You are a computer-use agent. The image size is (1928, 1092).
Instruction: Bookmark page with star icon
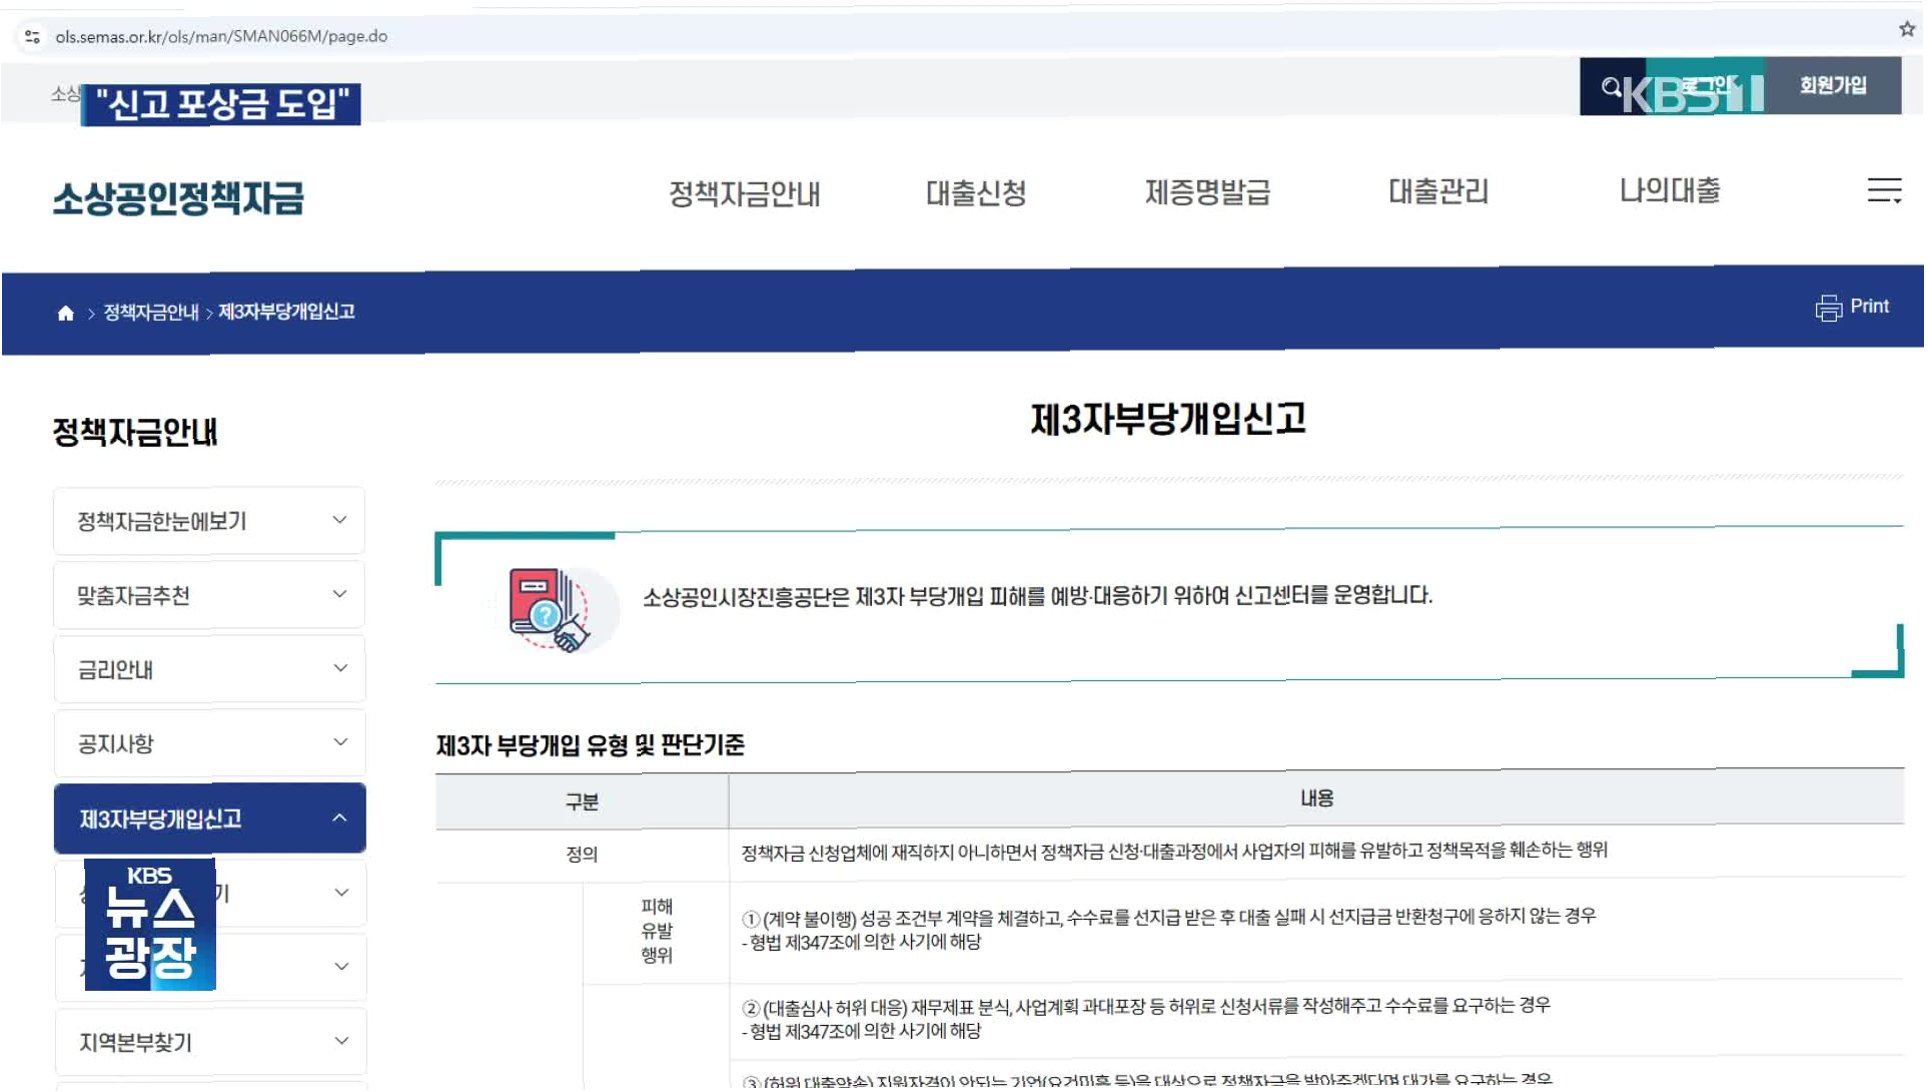click(x=1906, y=30)
